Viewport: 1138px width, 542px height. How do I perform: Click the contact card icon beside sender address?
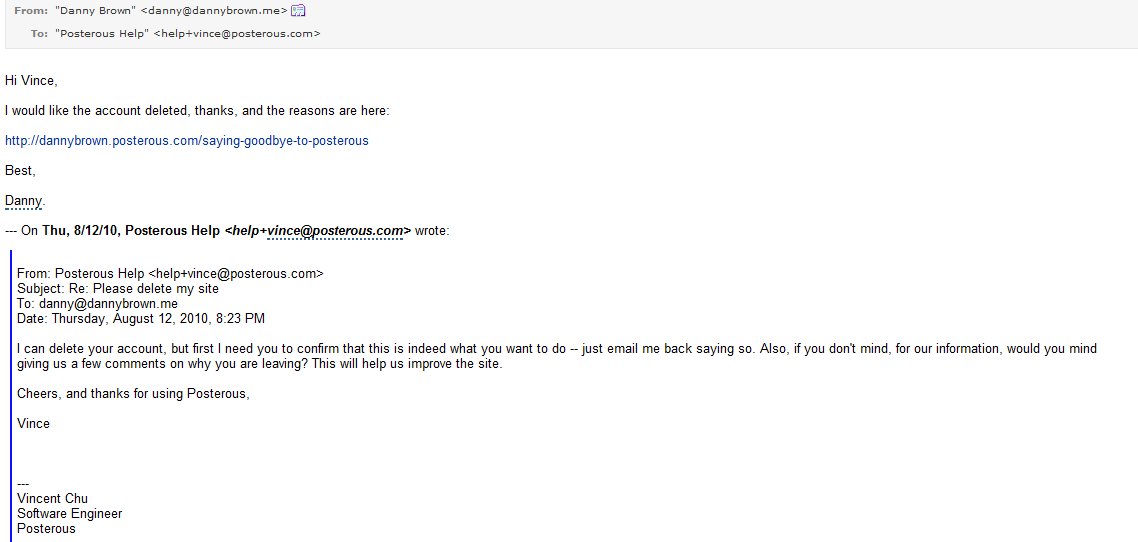click(x=297, y=11)
